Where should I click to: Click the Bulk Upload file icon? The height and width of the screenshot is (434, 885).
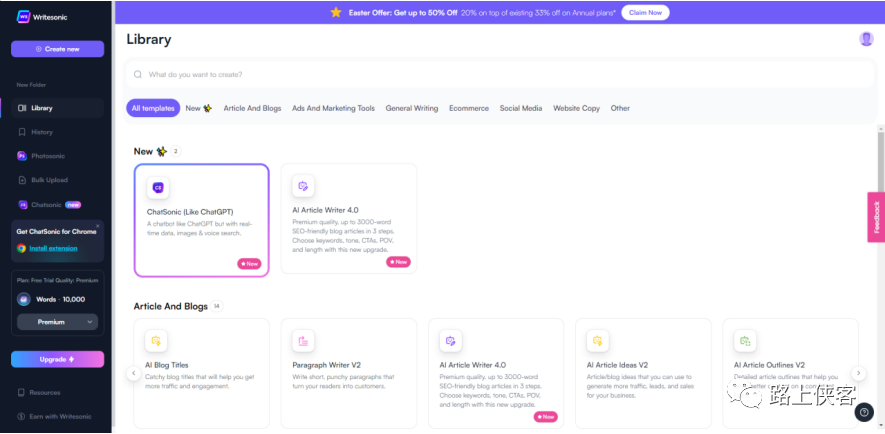click(22, 180)
